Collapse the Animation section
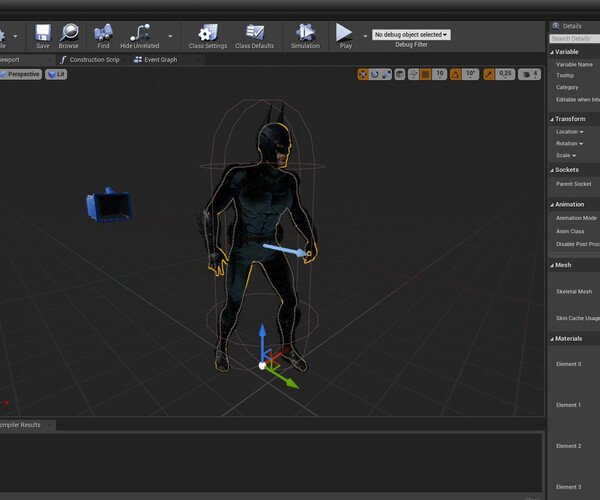 (x=552, y=205)
